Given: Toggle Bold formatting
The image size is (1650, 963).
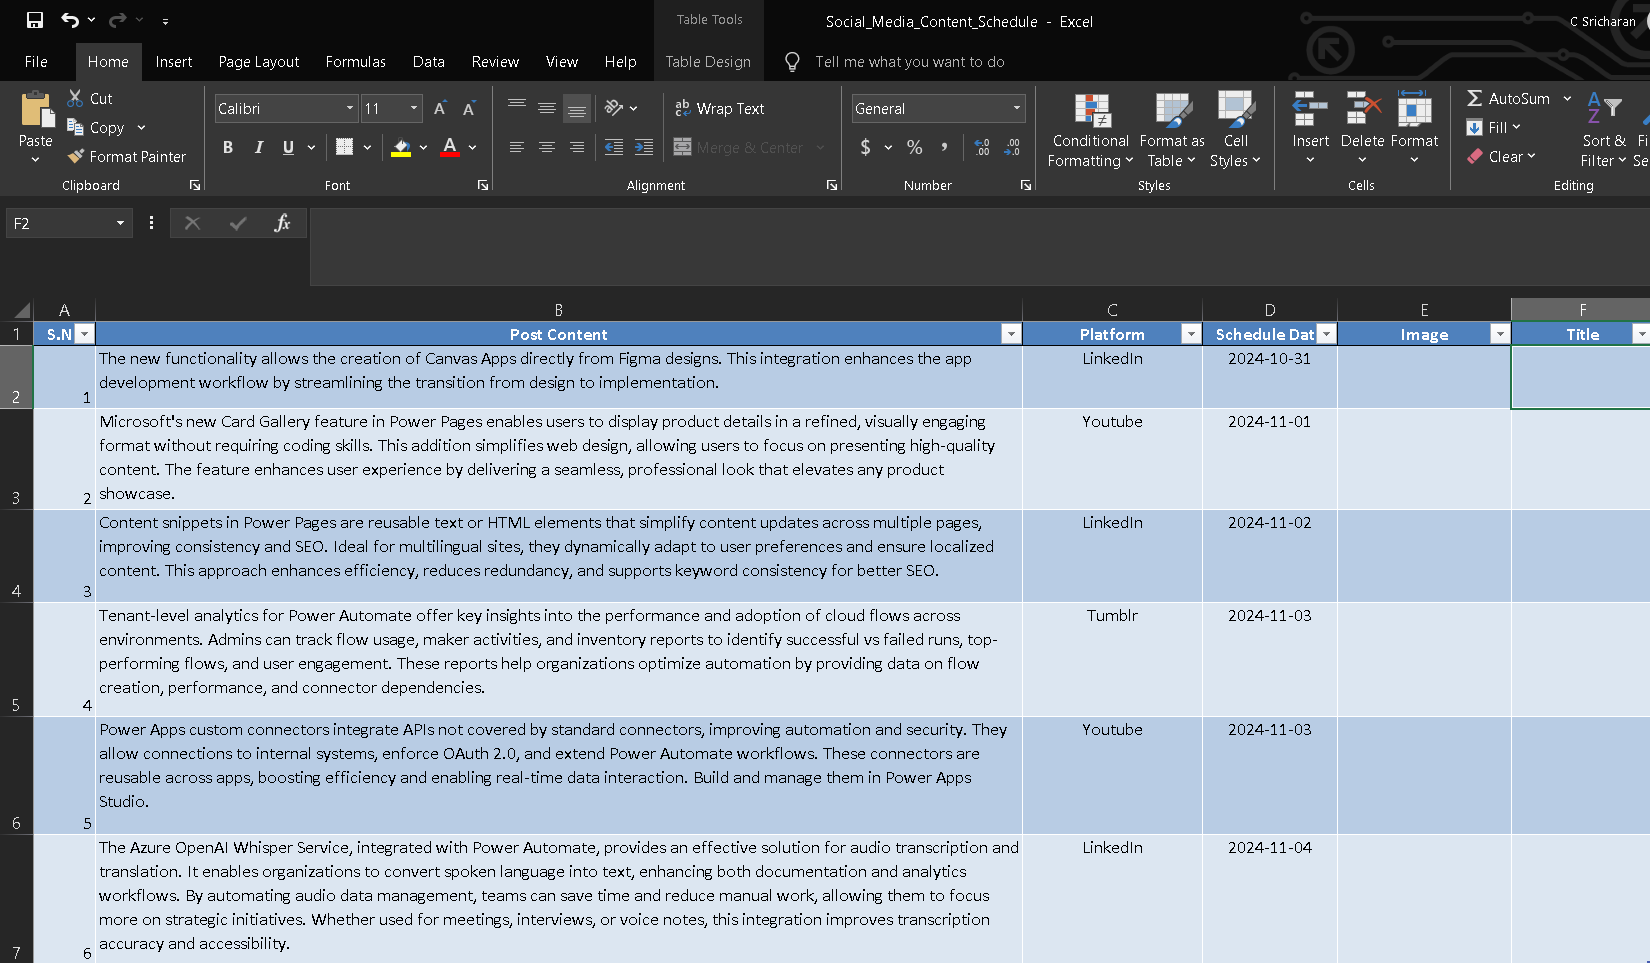Looking at the screenshot, I should pyautogui.click(x=228, y=147).
